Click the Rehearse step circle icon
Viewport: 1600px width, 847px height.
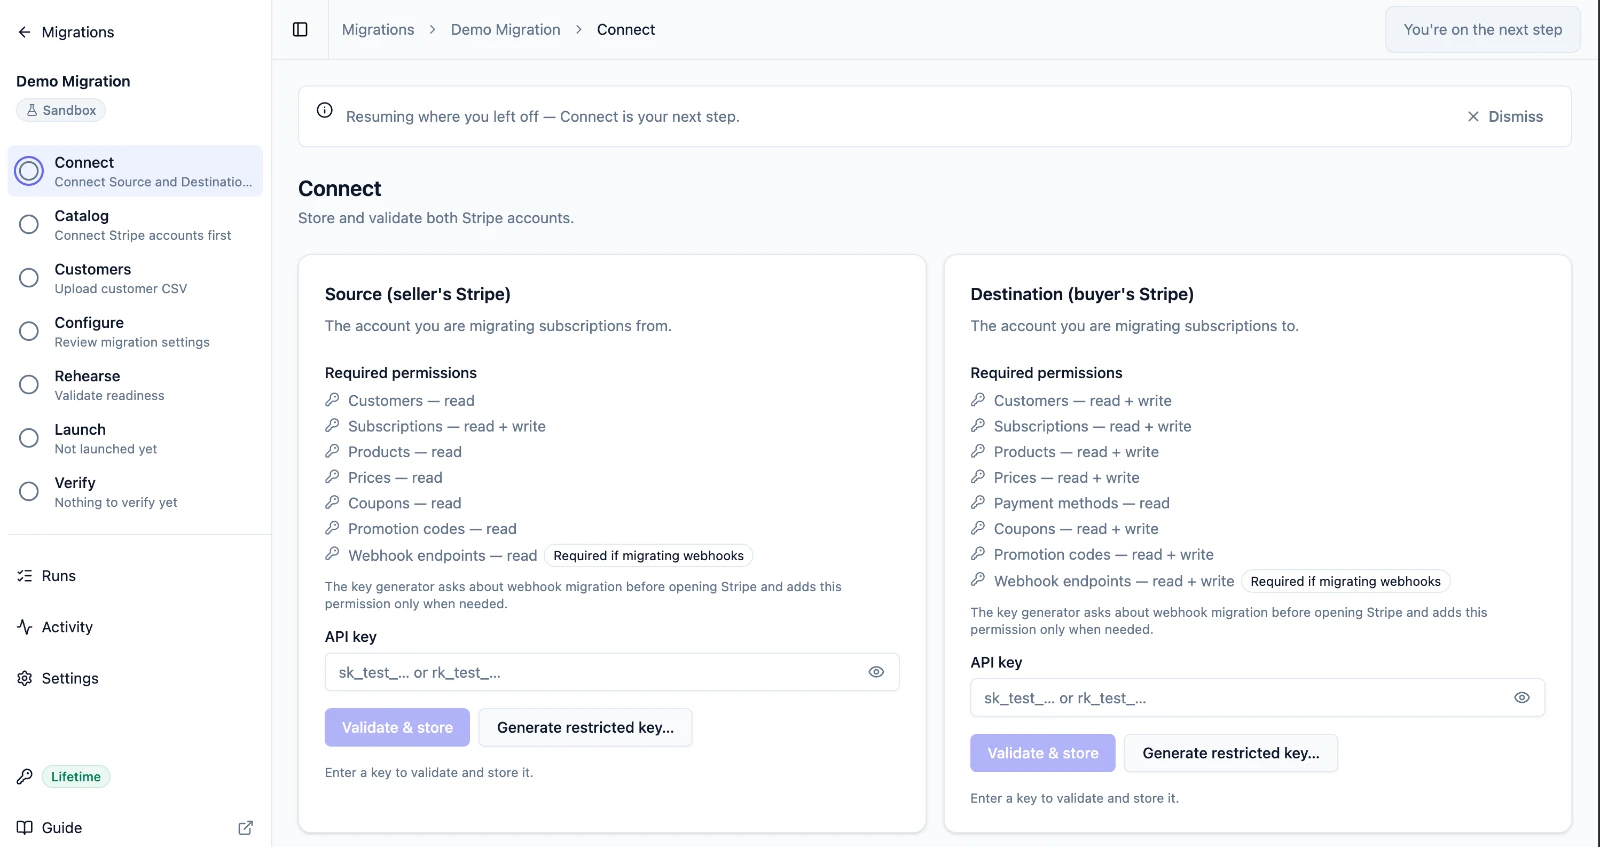(x=29, y=384)
